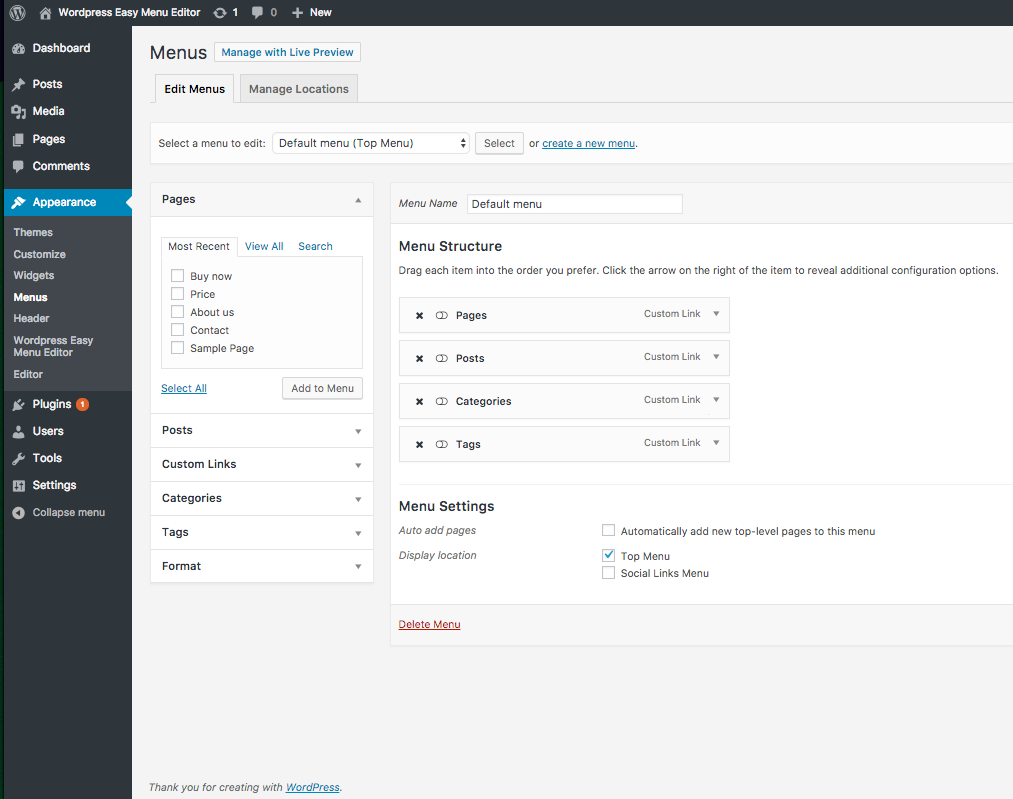Viewport: 1013px width, 799px height.
Task: Open configuration options for the Categories menu item
Action: [x=715, y=401]
